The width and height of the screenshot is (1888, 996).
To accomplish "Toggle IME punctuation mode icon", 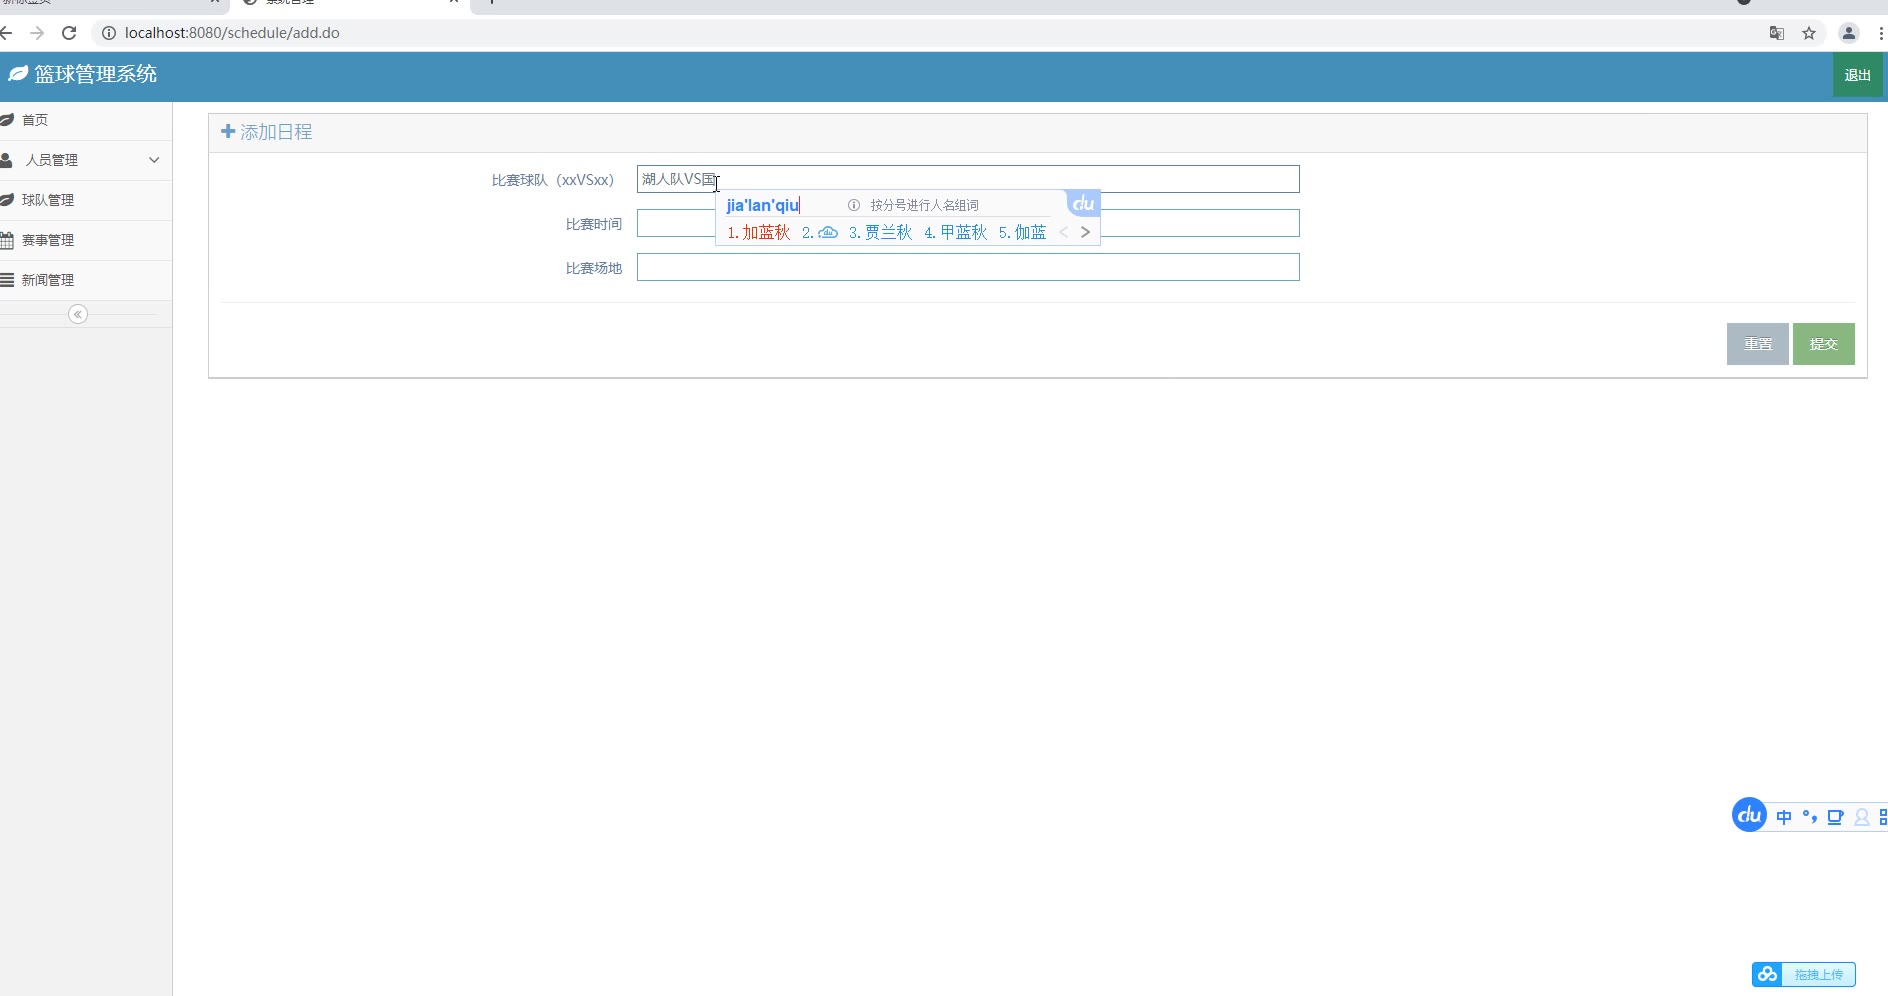I will [x=1809, y=817].
